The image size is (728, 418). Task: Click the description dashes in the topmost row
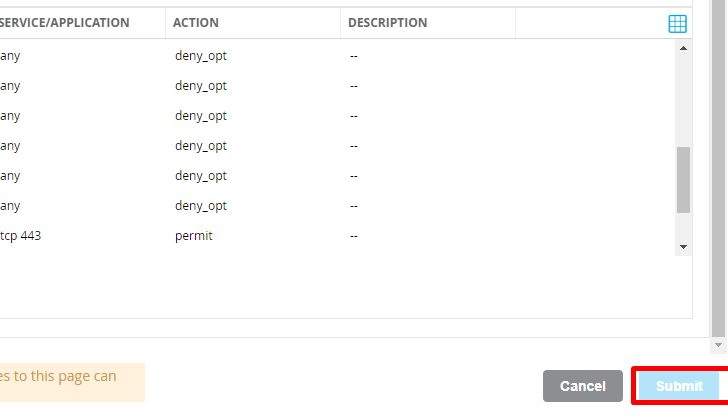354,56
